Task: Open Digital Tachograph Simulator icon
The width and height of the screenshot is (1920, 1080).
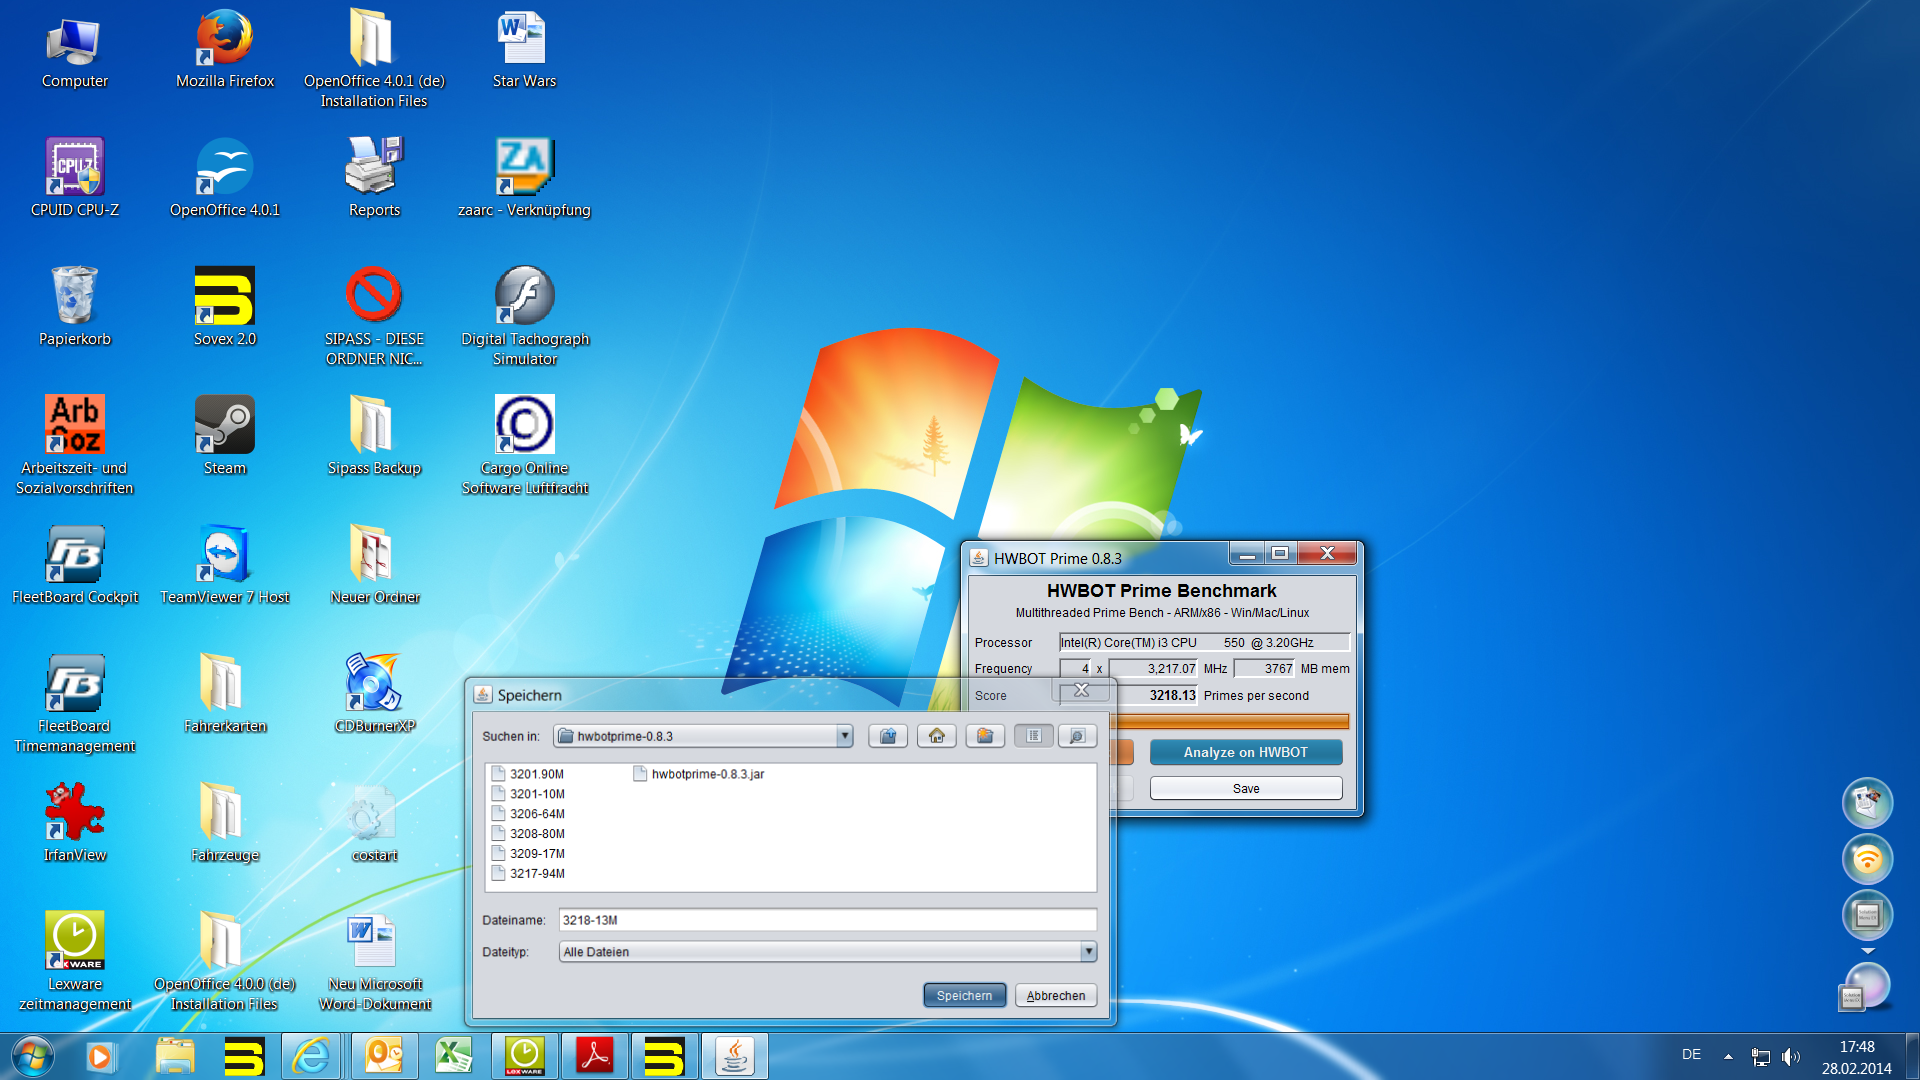Action: point(524,316)
